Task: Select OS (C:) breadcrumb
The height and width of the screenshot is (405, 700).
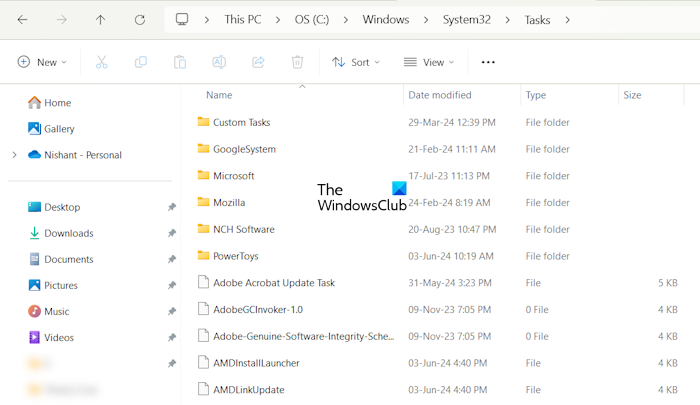Action: 312,20
